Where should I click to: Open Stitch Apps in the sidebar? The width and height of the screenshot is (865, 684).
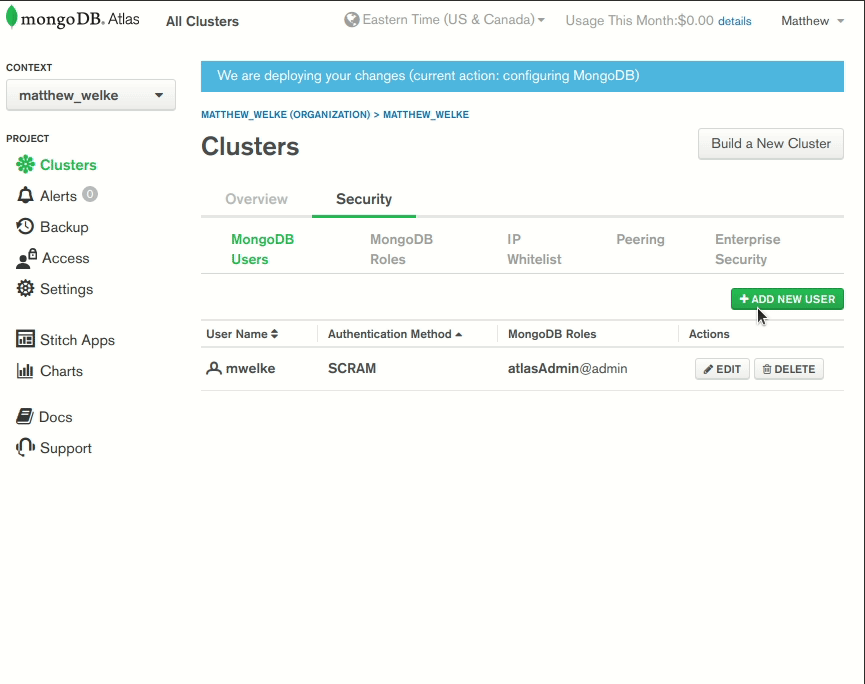point(77,340)
